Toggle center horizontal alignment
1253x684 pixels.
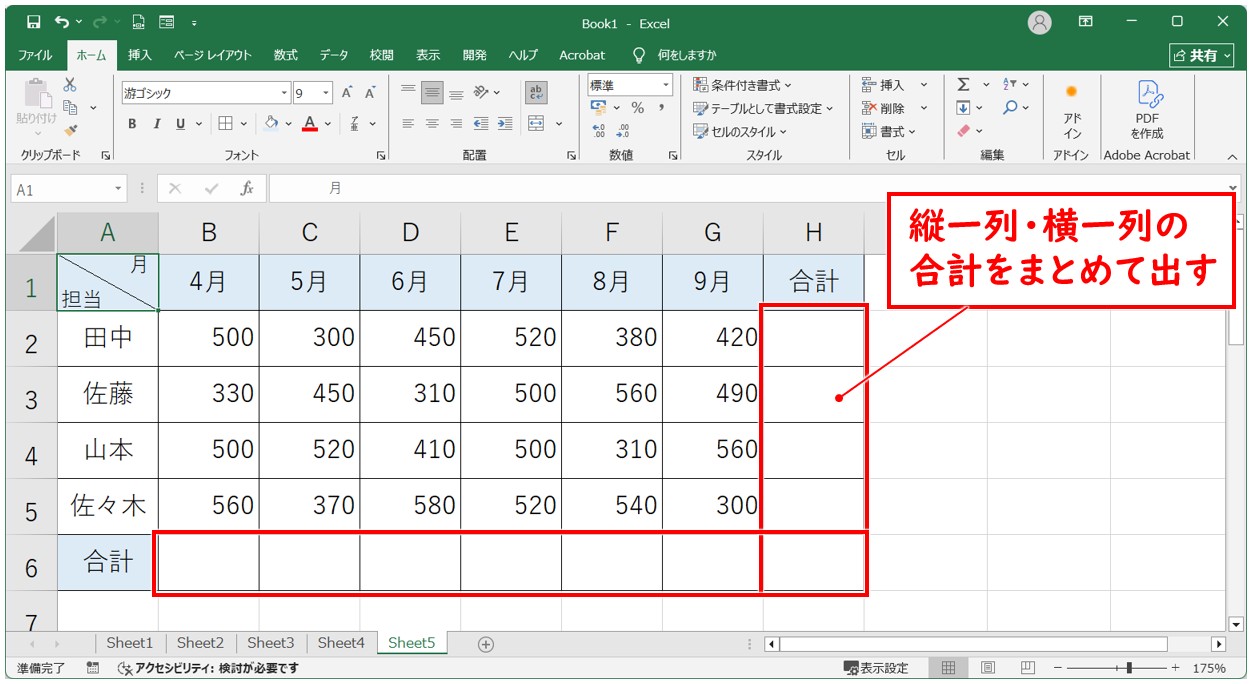(432, 124)
